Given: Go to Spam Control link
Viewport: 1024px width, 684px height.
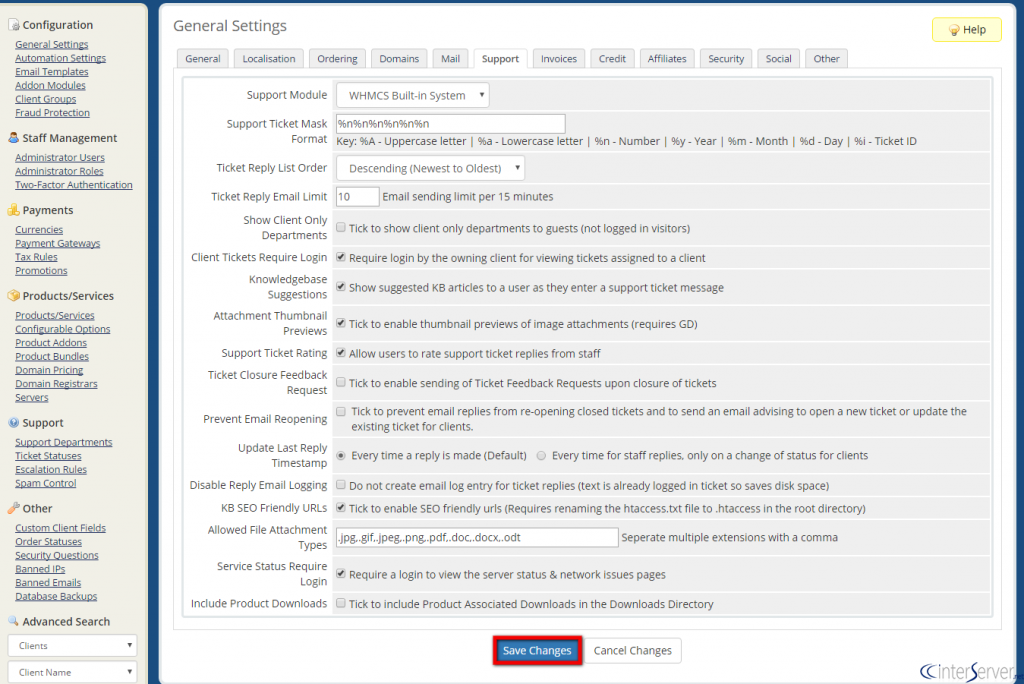Looking at the screenshot, I should pos(46,483).
